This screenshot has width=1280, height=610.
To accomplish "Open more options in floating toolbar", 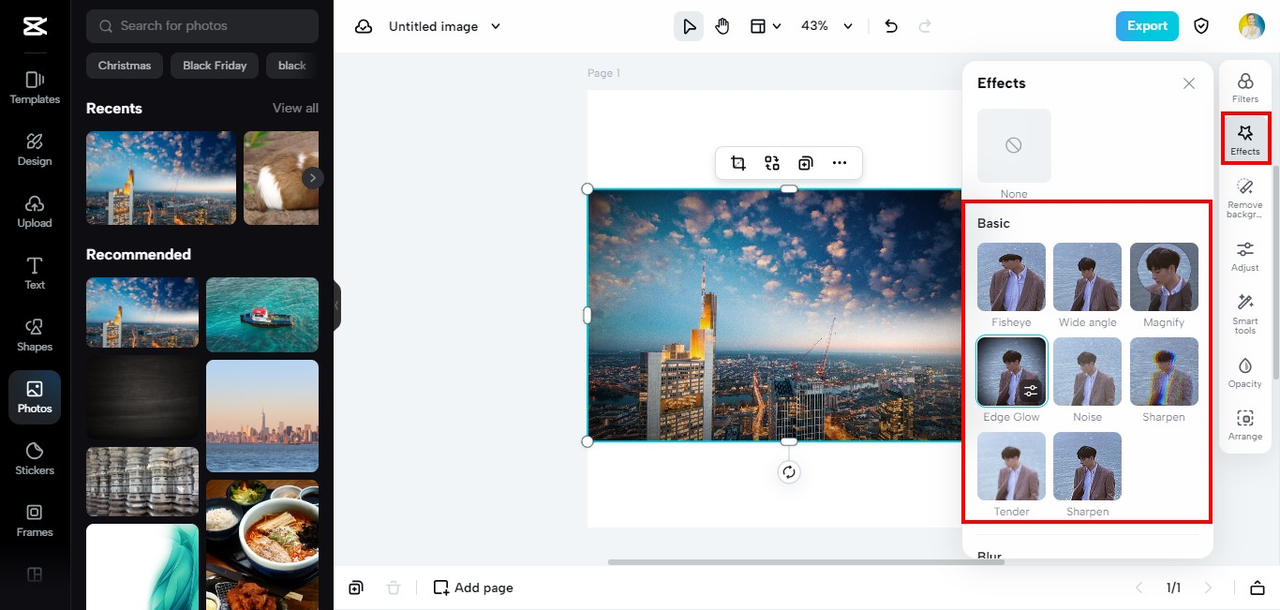I will click(839, 163).
